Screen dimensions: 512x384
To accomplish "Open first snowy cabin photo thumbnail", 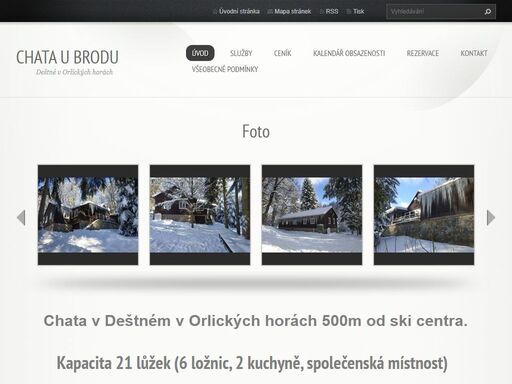I will pos(88,215).
